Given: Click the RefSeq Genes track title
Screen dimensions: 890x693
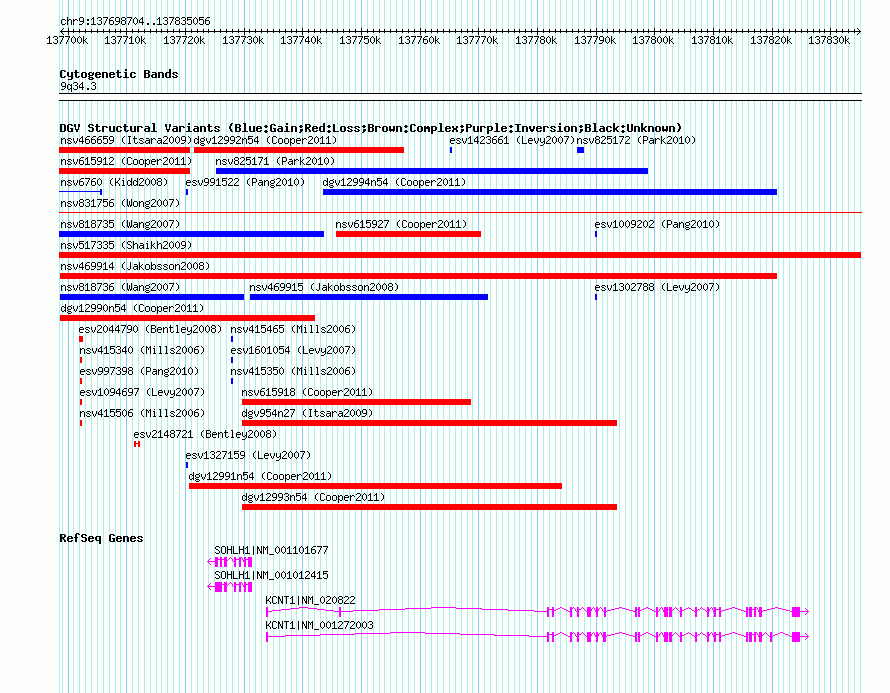Looking at the screenshot, I should (101, 538).
